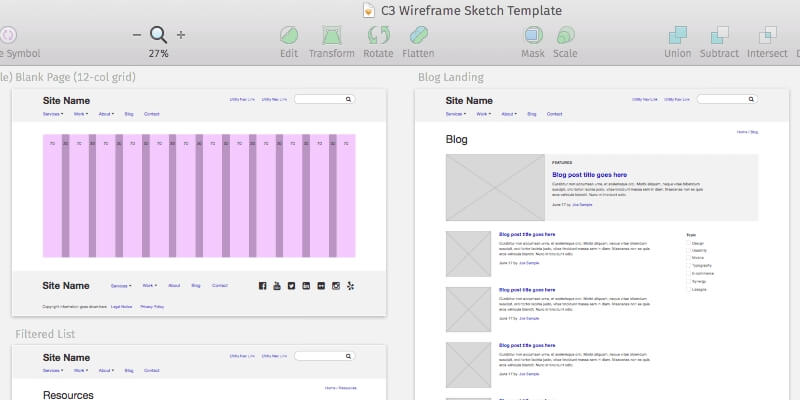
Task: Check the Design type checkbox in Blog Landing
Action: (x=688, y=243)
